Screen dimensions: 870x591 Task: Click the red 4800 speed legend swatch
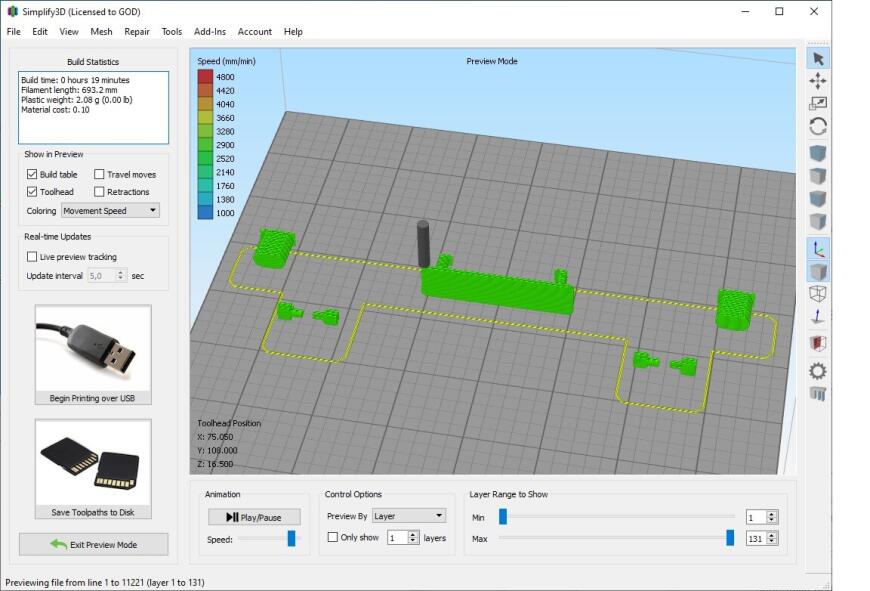(205, 77)
